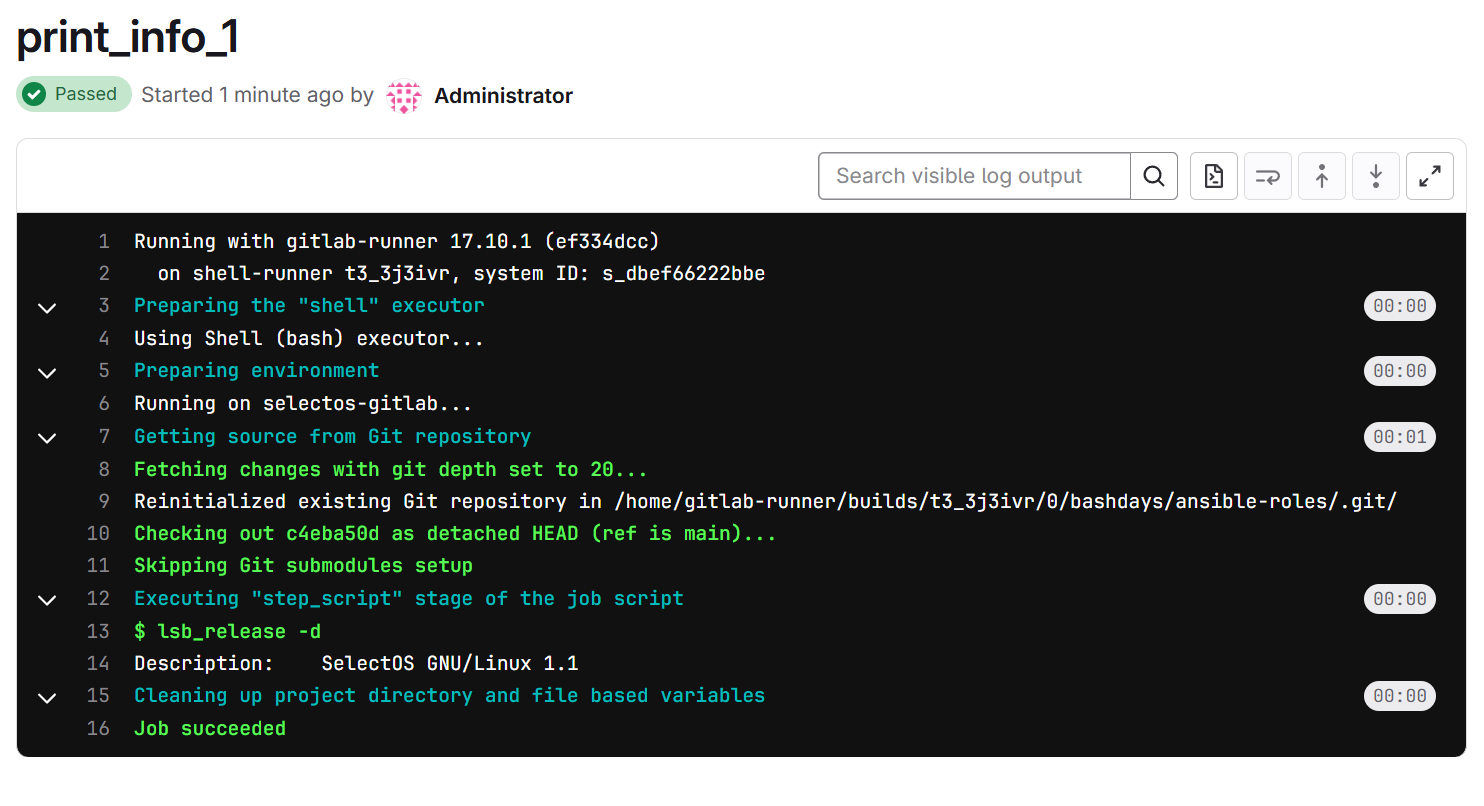This screenshot has width=1484, height=806.
Task: Collapse the Preparing environment section
Action: coord(47,372)
